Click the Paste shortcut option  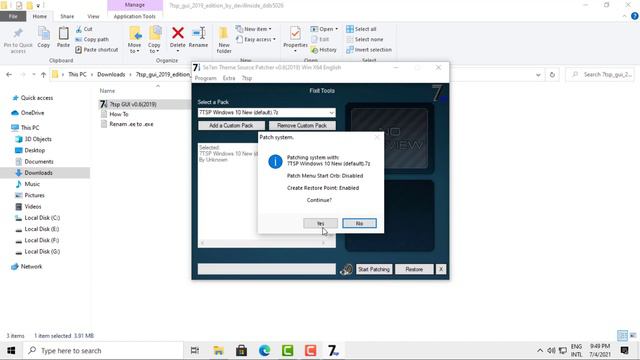(97, 50)
